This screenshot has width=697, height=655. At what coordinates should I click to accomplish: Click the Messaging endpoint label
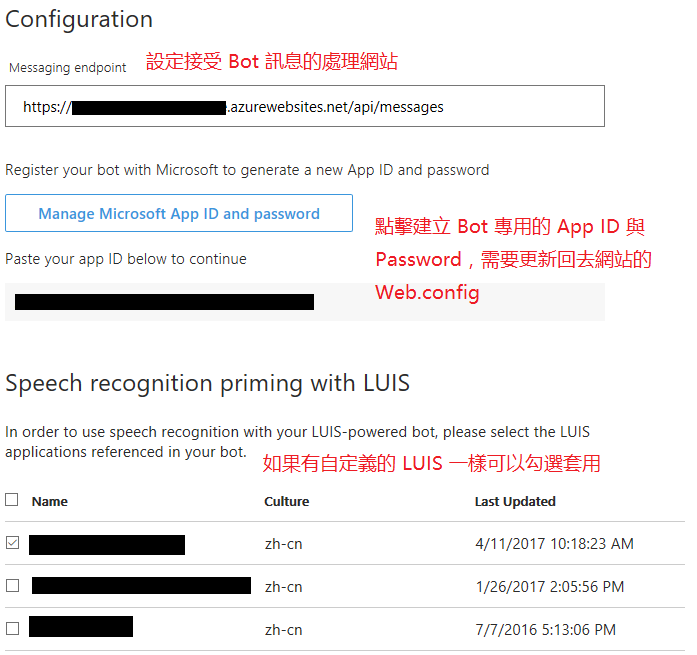coord(68,68)
